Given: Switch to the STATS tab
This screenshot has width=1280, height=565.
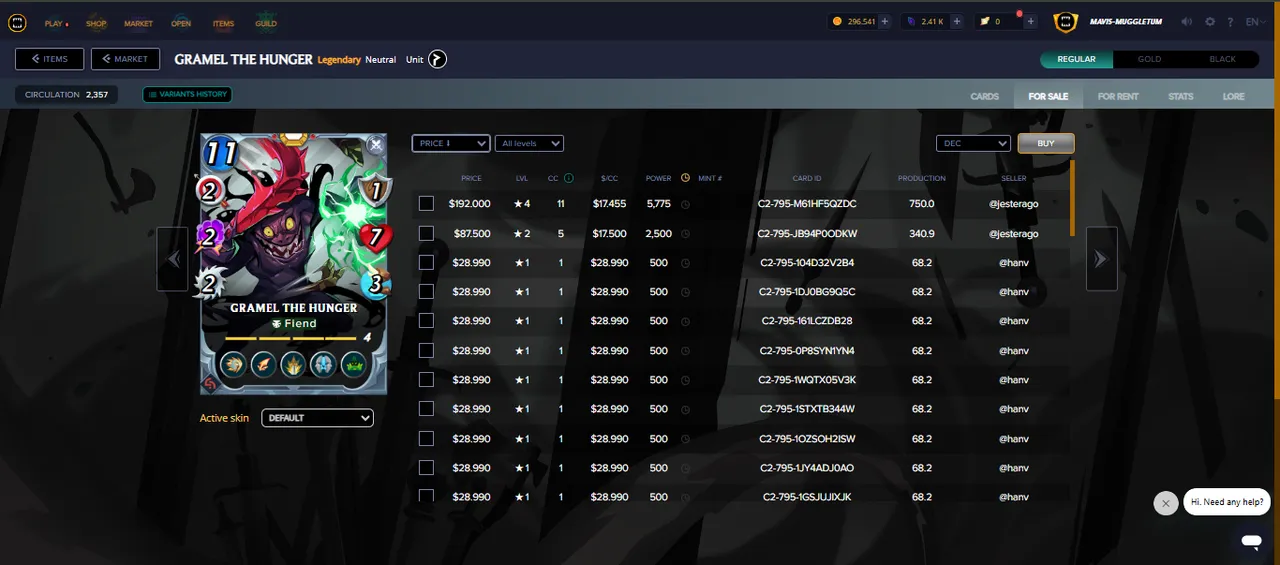Looking at the screenshot, I should coord(1181,96).
